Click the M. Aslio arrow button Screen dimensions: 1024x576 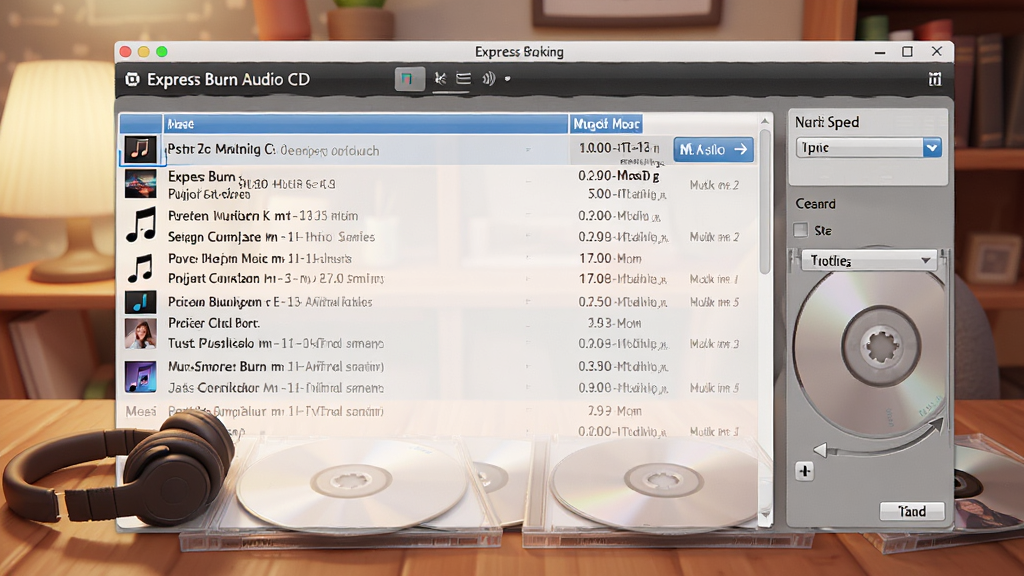713,150
